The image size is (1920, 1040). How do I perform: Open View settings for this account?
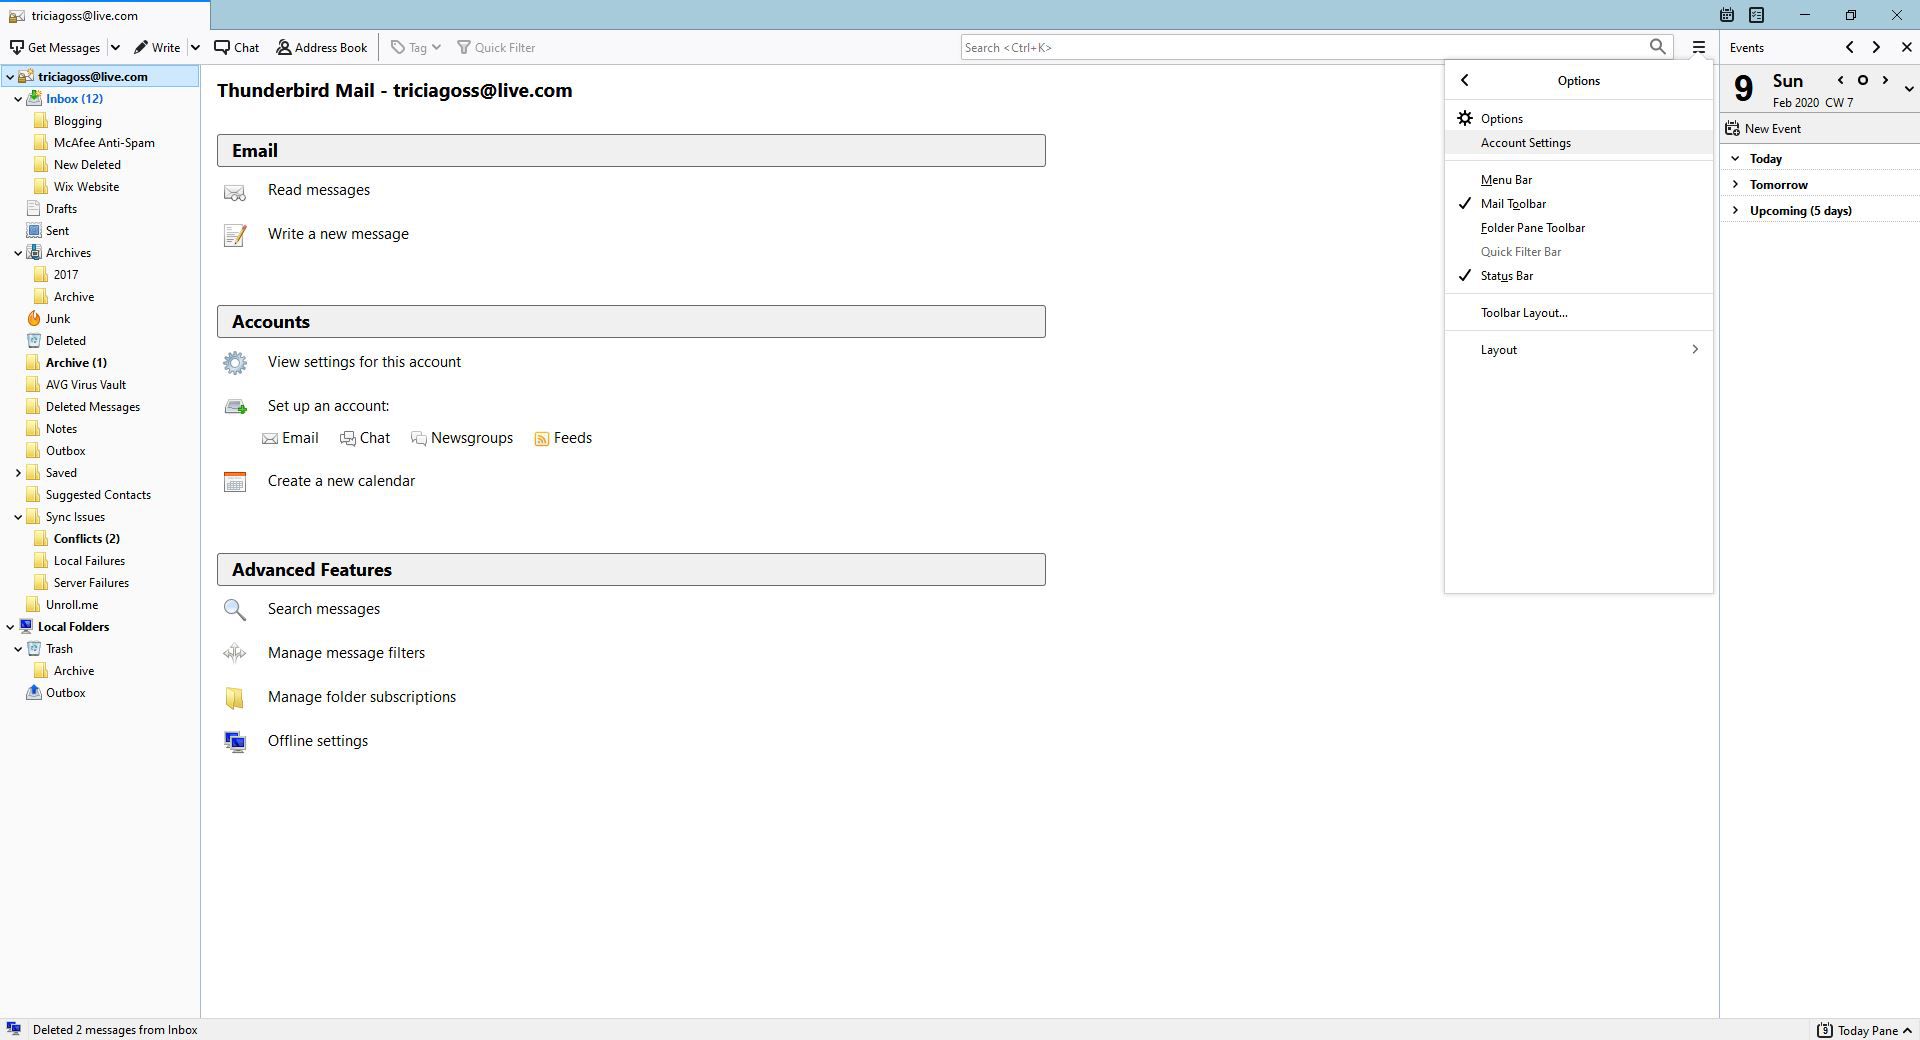364,362
